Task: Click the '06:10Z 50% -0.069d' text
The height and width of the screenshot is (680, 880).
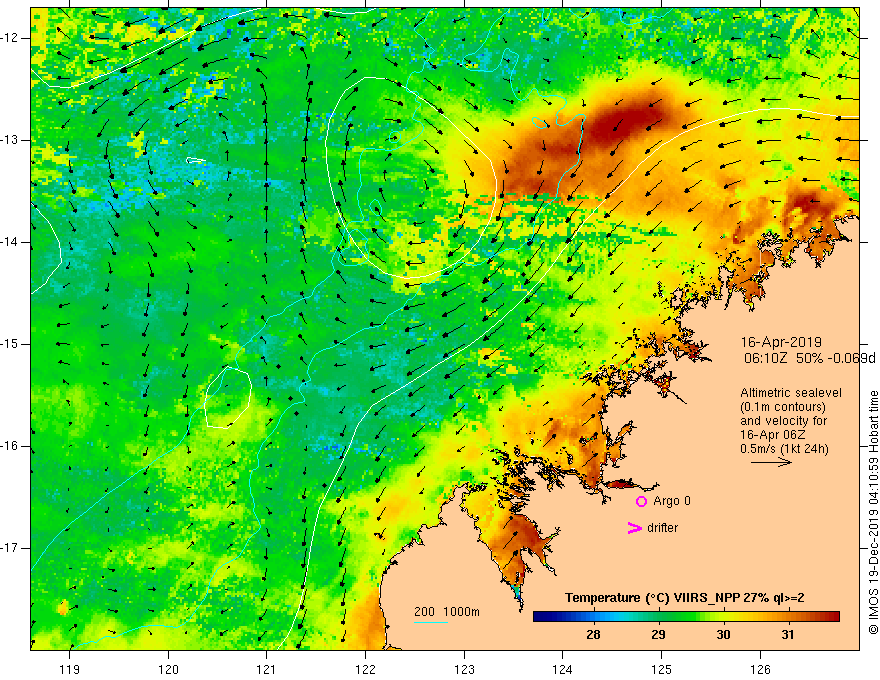Action: pos(809,358)
